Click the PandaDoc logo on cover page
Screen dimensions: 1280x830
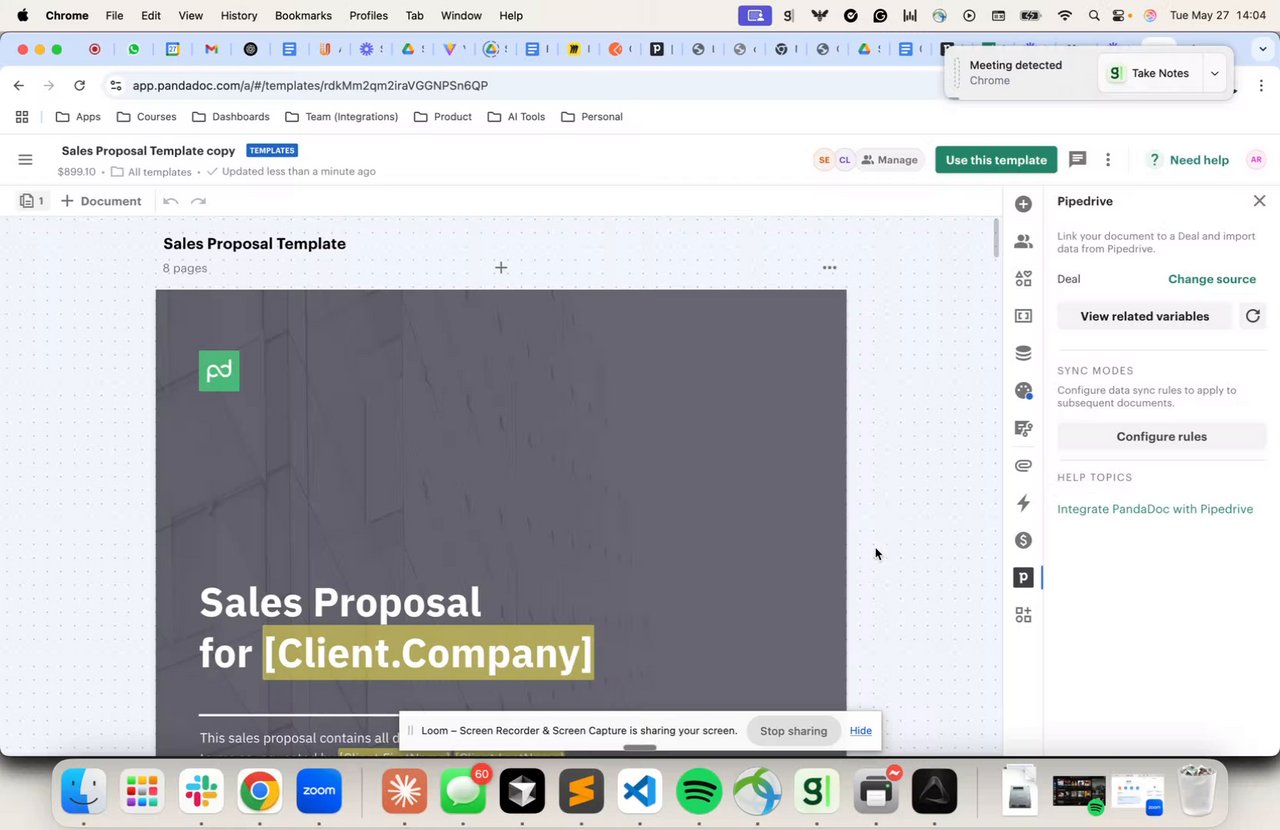(219, 371)
